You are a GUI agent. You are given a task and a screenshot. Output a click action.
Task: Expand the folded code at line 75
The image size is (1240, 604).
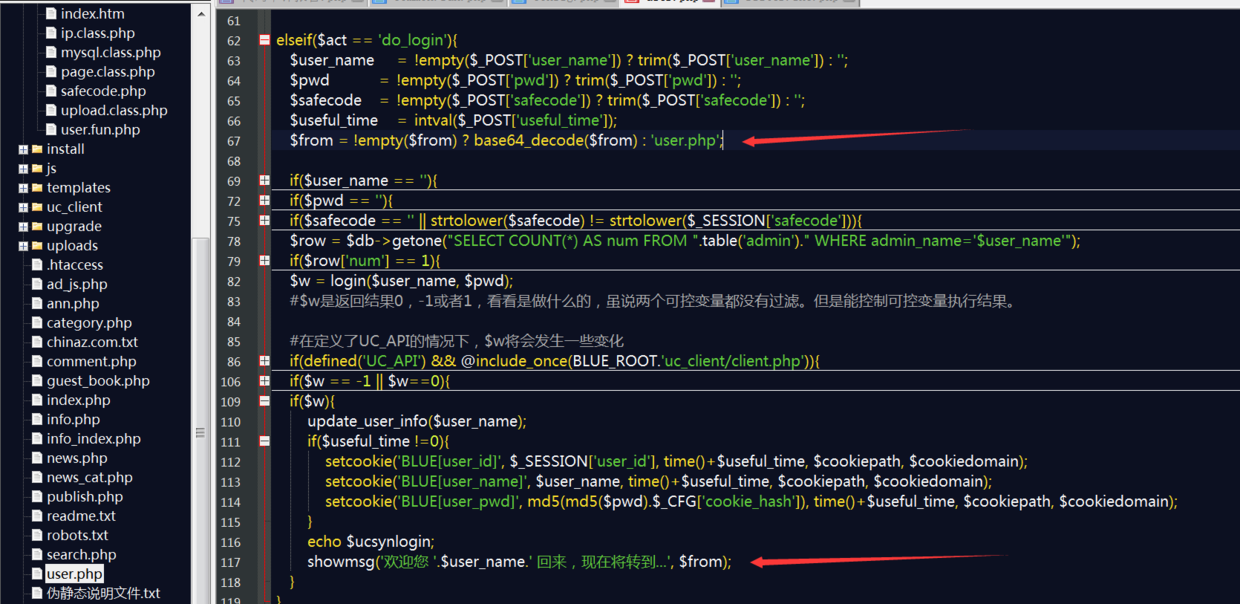pos(264,220)
